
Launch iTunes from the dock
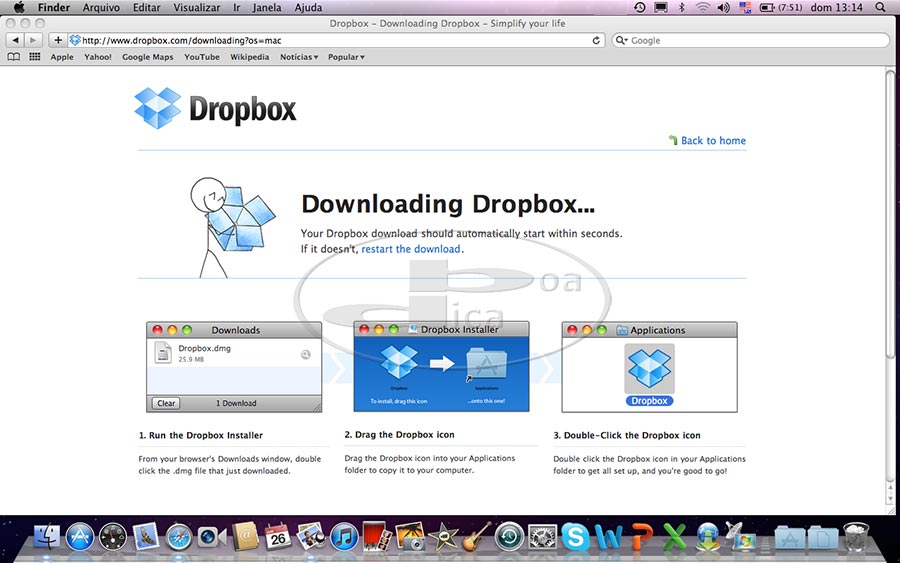[x=344, y=538]
